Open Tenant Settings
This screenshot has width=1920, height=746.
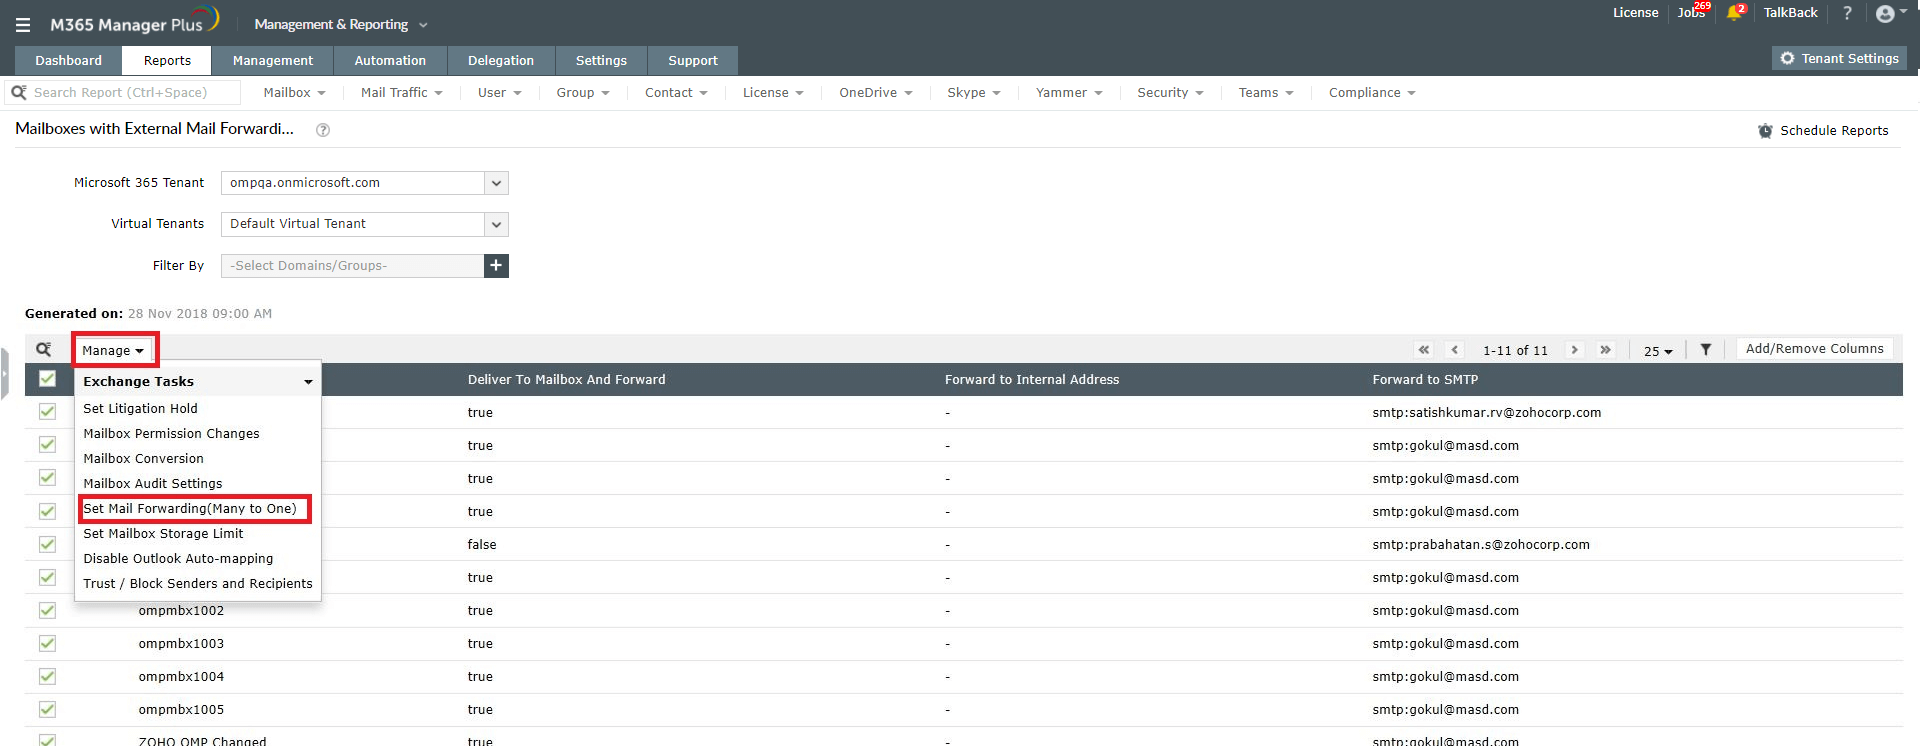click(x=1839, y=59)
